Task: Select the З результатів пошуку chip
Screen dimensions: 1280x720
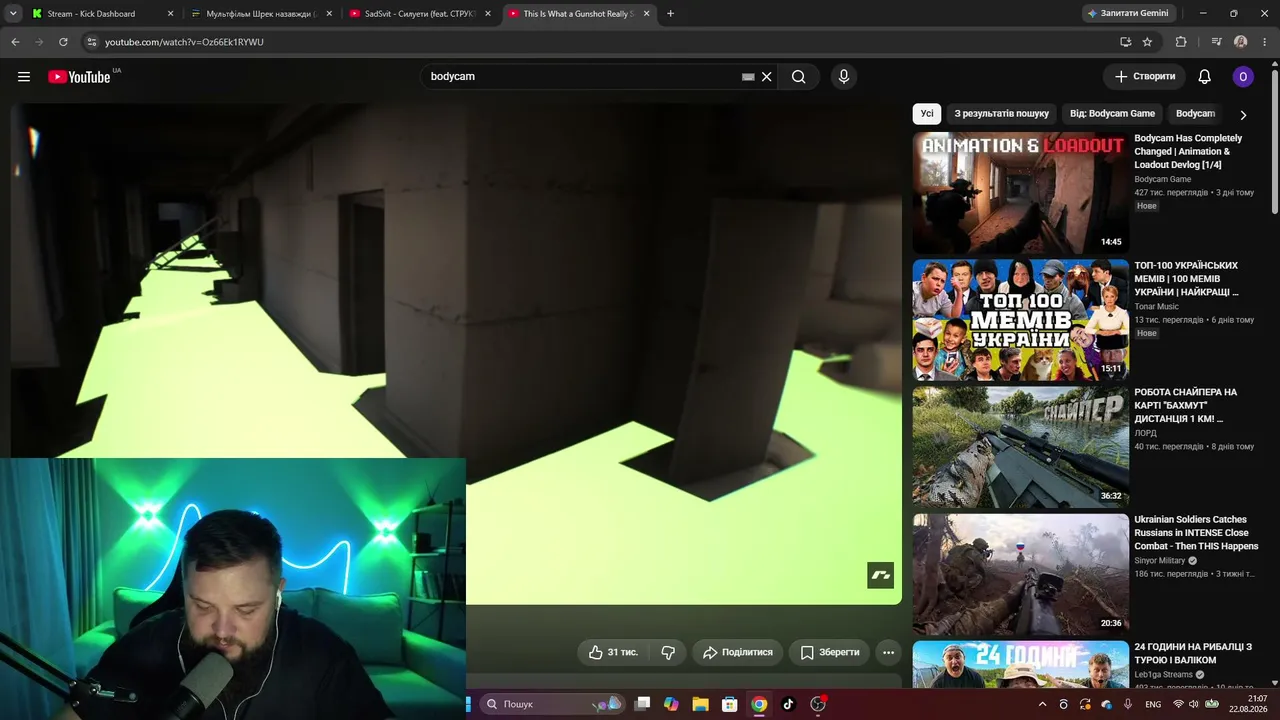Action: coord(1001,114)
